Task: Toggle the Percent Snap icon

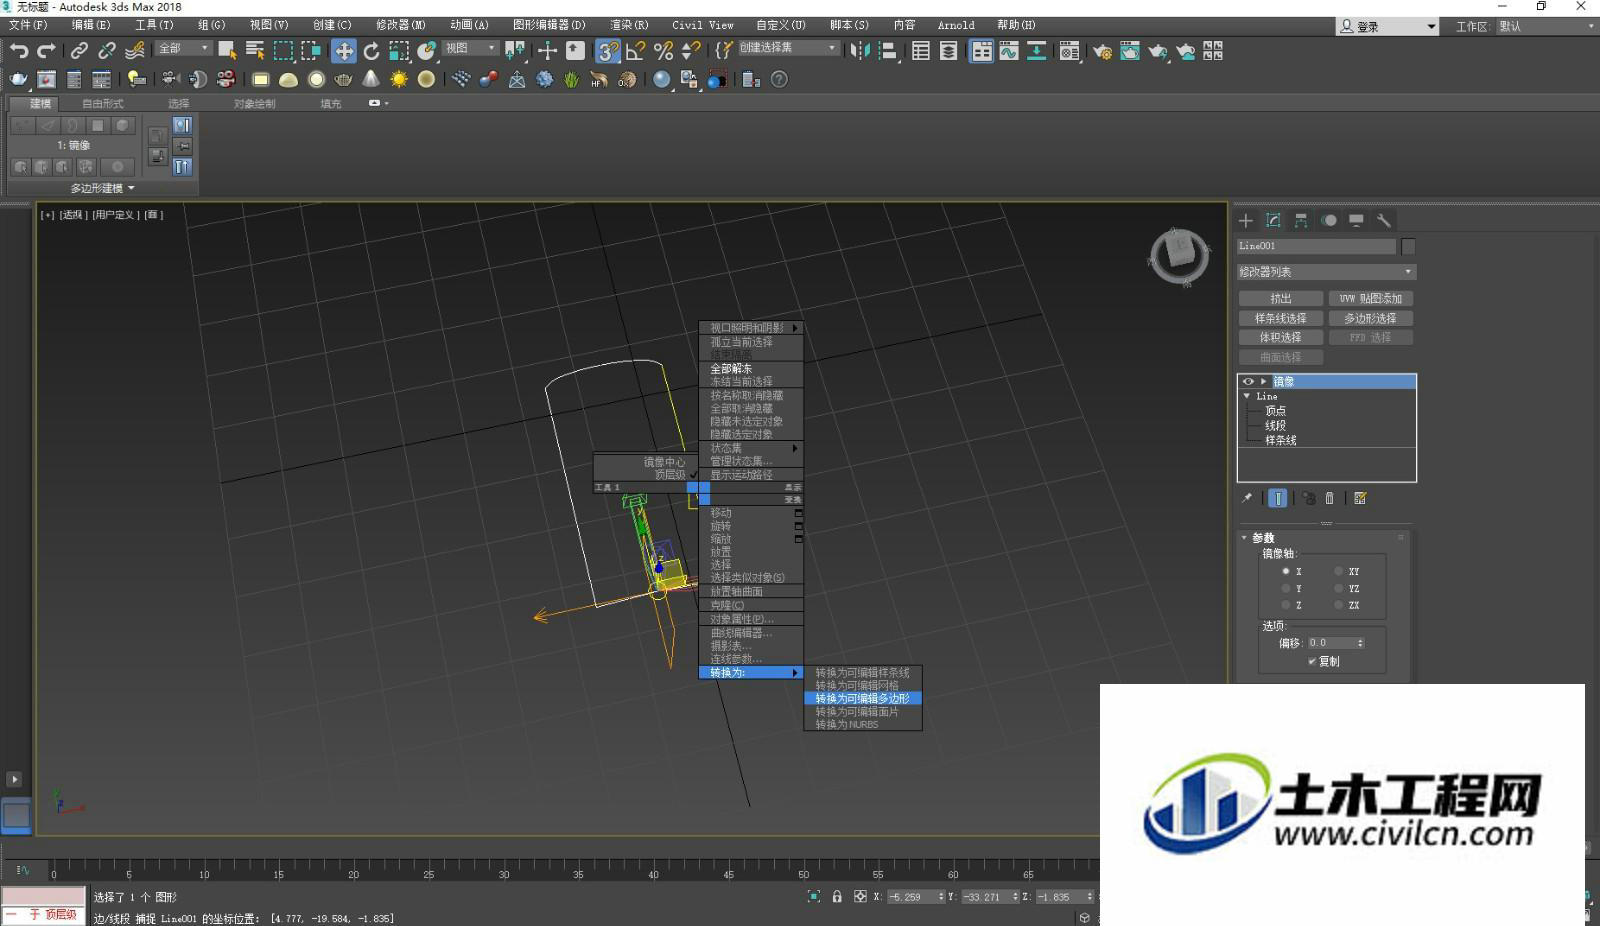Action: coord(662,50)
